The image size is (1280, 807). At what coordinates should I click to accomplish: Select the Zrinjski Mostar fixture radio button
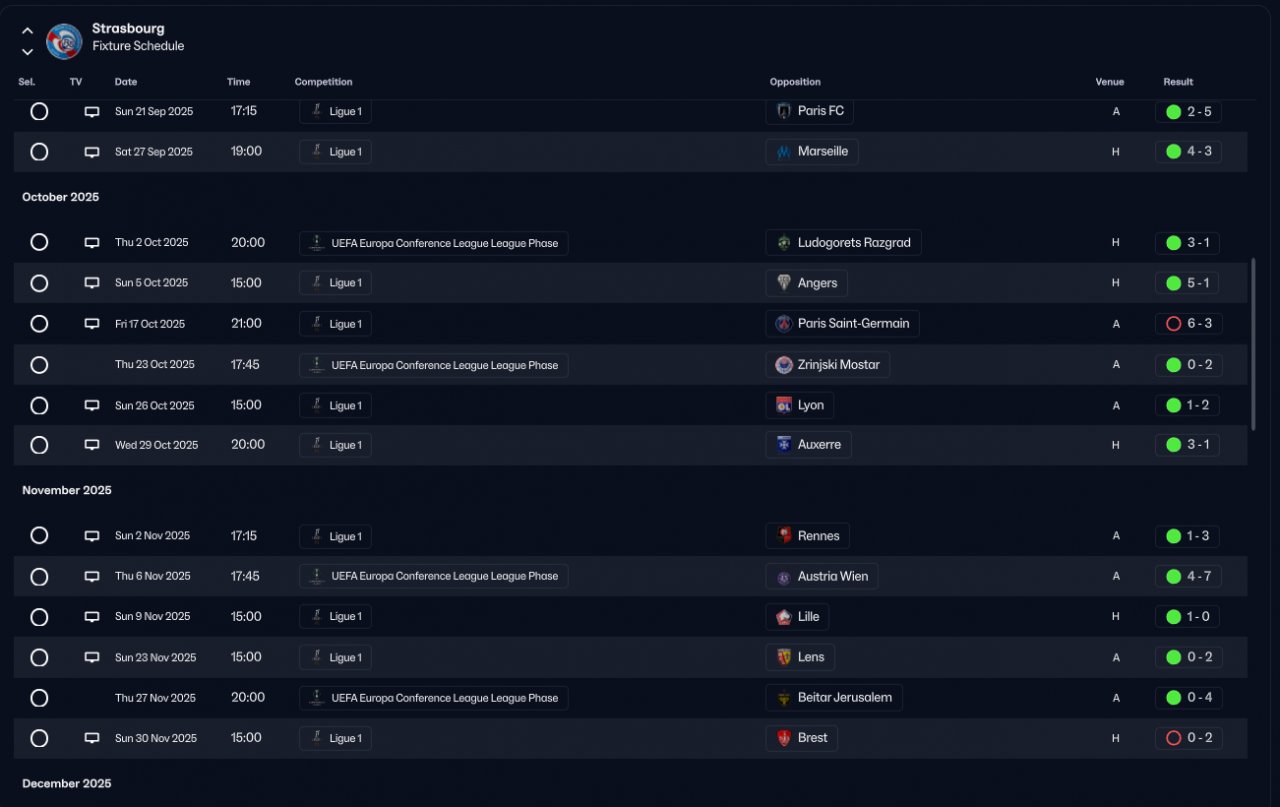pos(39,365)
